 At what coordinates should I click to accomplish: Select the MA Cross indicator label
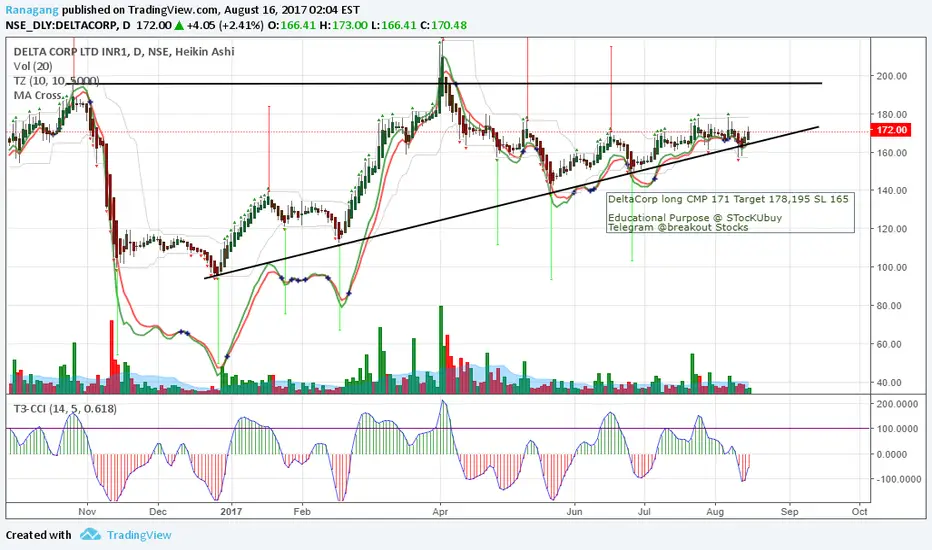[x=37, y=95]
